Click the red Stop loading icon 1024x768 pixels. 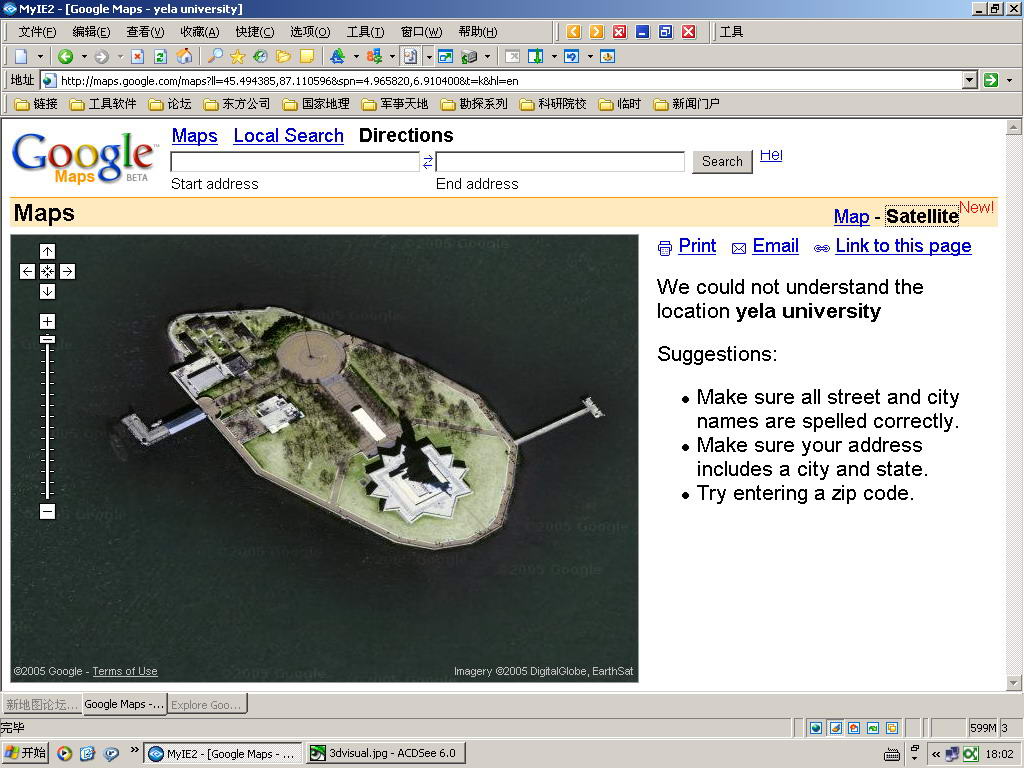(x=137, y=57)
